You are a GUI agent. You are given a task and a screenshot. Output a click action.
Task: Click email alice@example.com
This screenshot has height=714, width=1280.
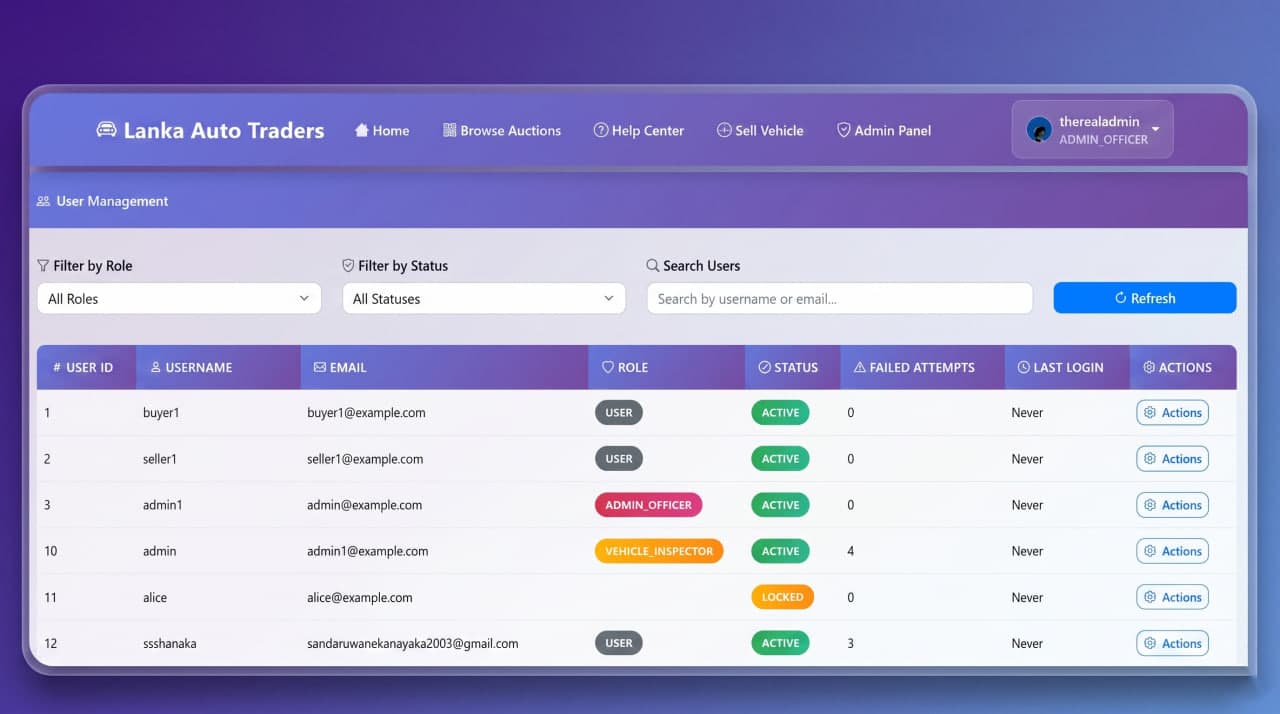(x=360, y=597)
